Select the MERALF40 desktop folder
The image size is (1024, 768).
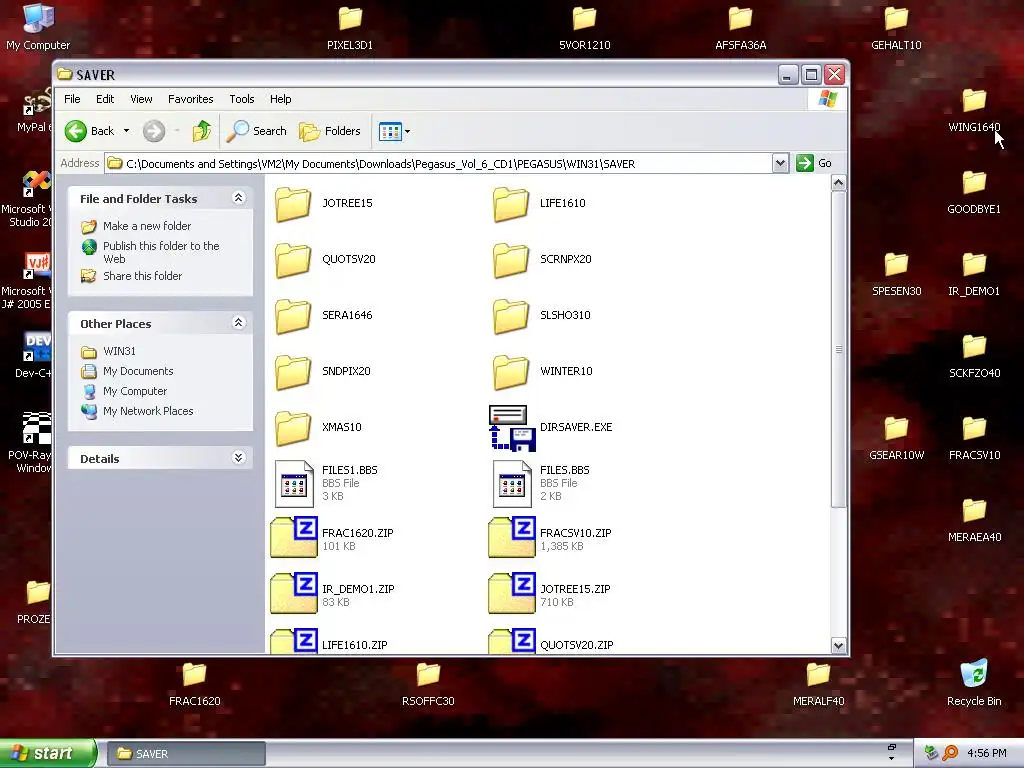click(x=818, y=684)
